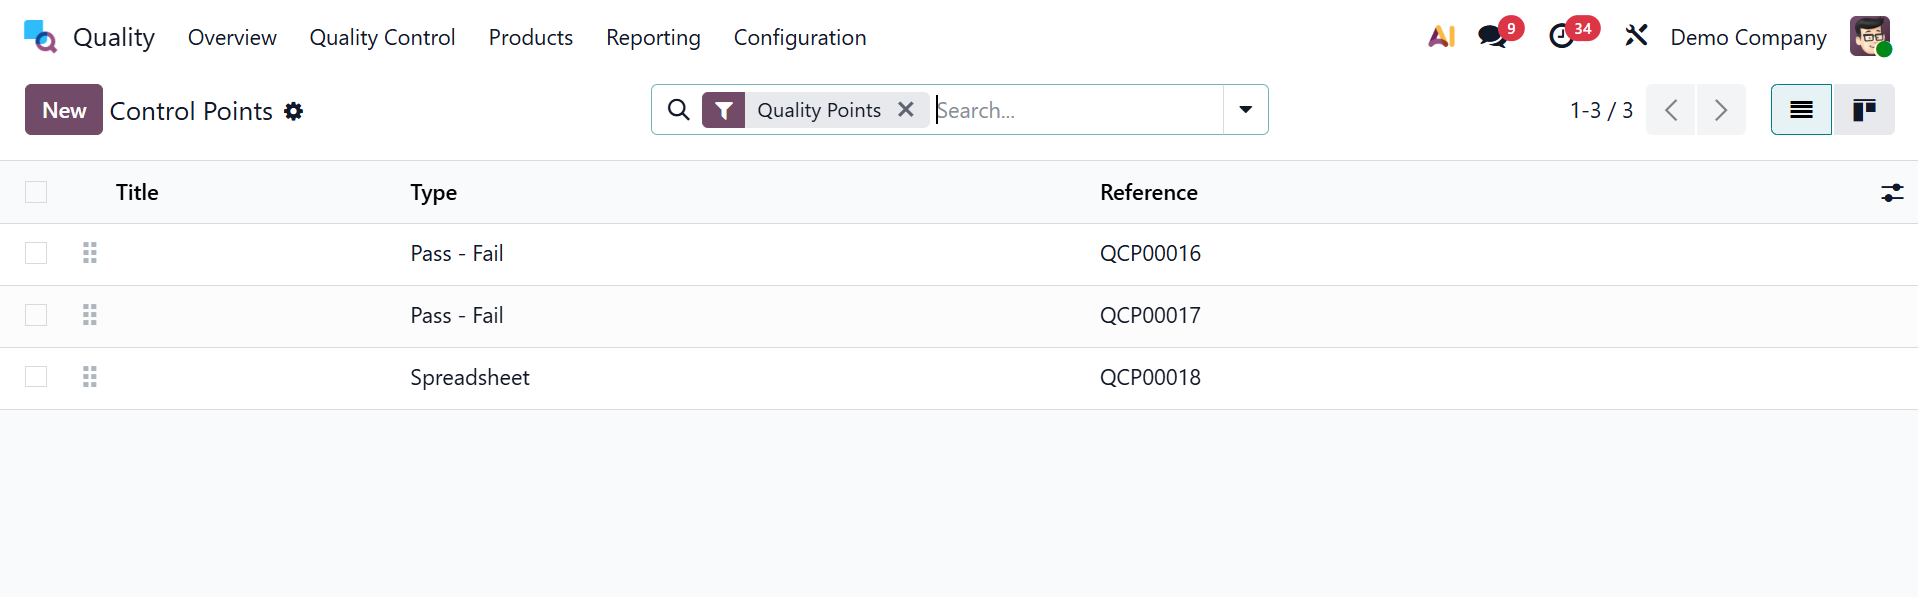
Task: Open the Configuration menu
Action: click(x=800, y=37)
